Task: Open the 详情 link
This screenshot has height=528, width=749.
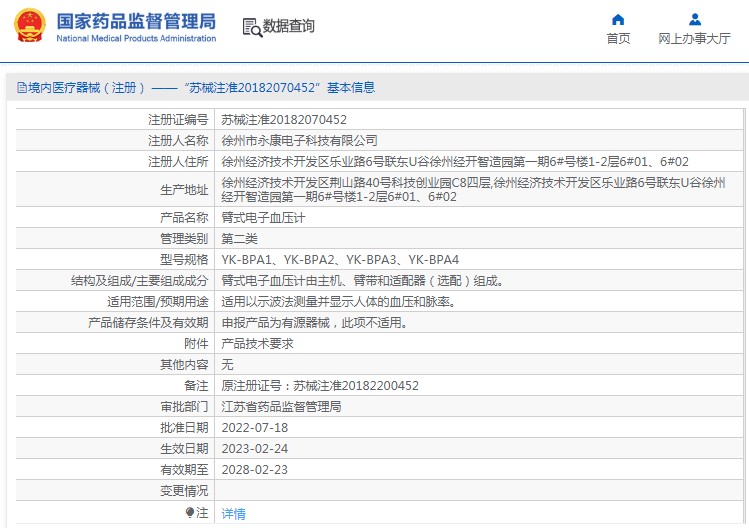Action: click(234, 514)
